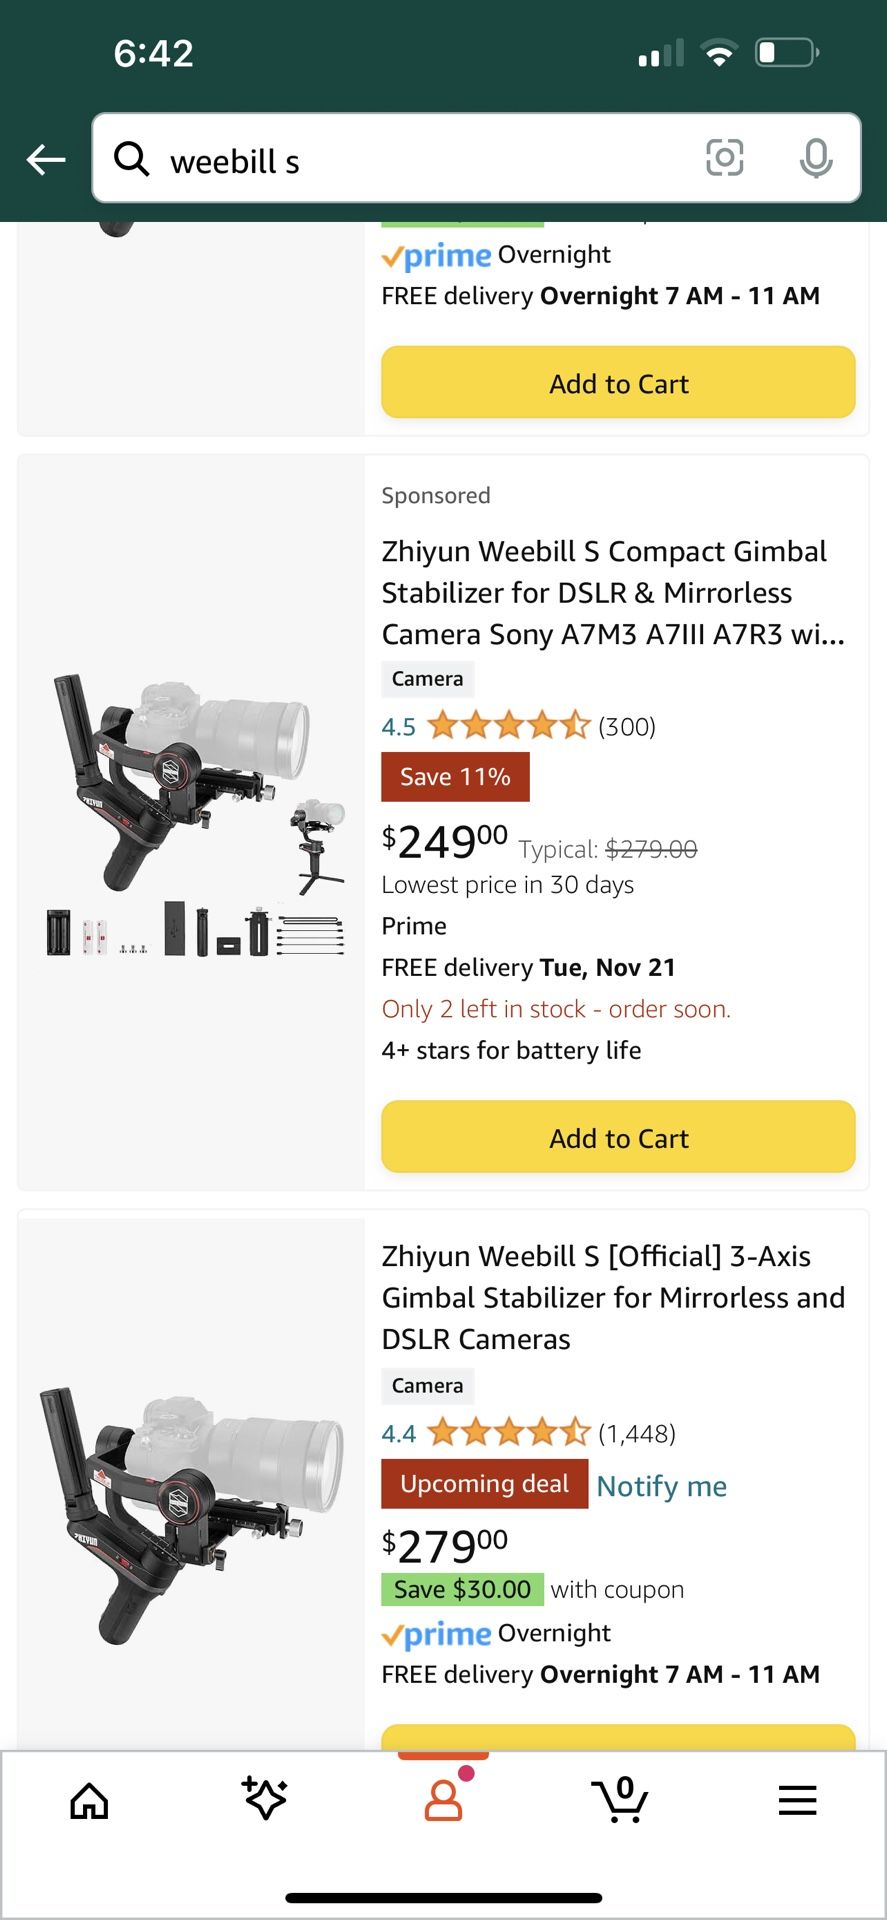Tap the weebill s search field
The width and height of the screenshot is (887, 1920).
[x=420, y=160]
